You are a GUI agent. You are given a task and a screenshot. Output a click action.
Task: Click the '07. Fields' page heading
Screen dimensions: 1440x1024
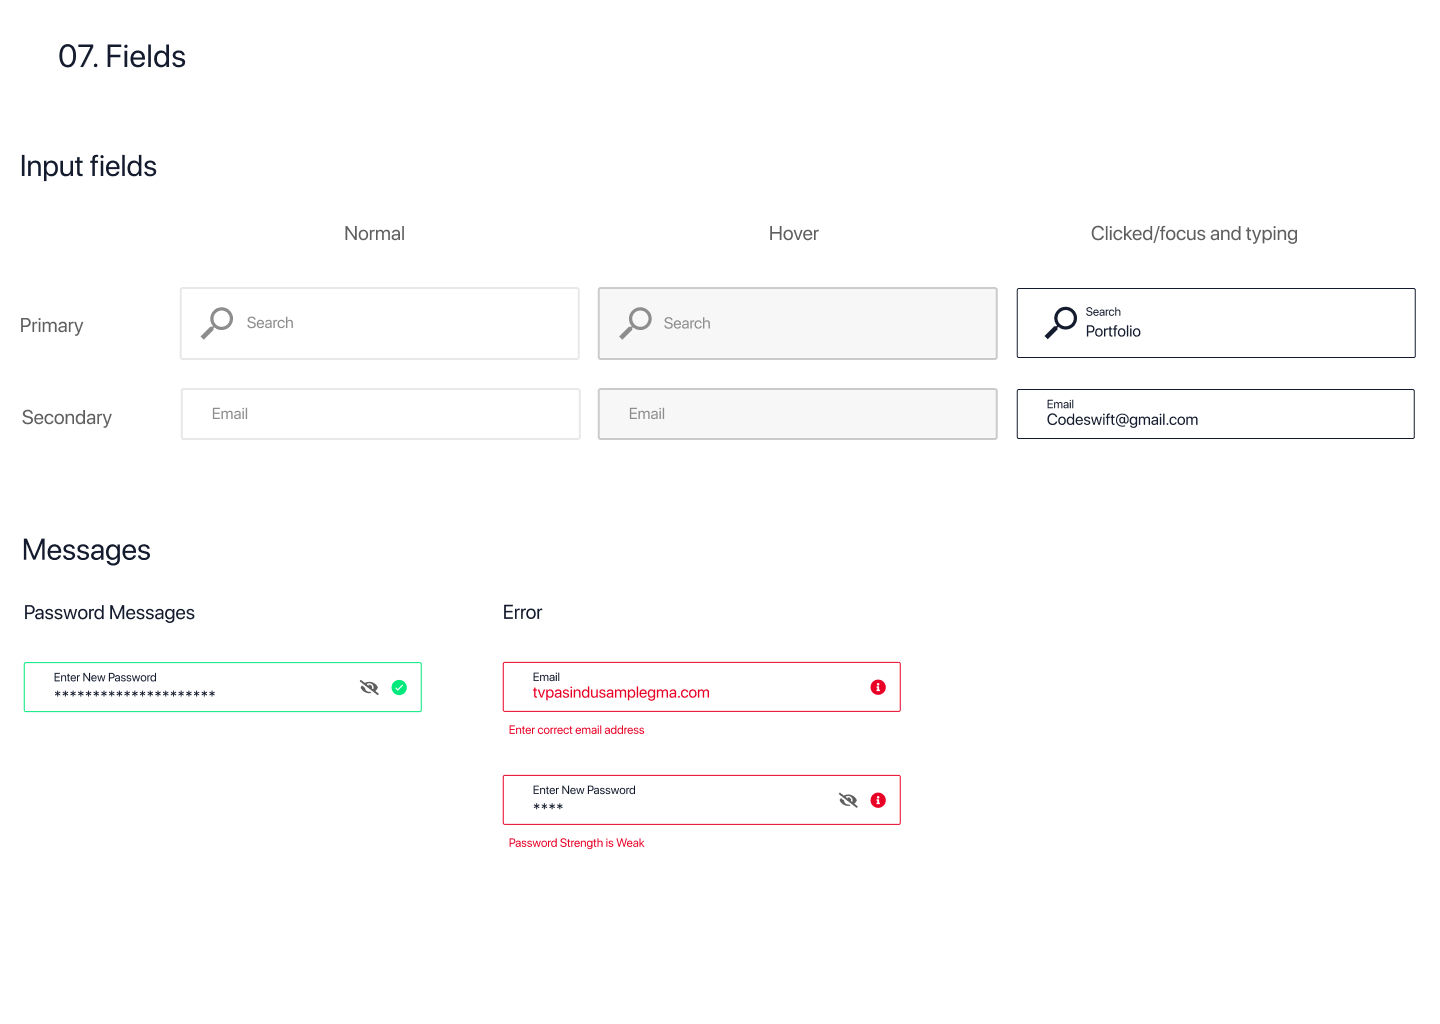point(122,57)
